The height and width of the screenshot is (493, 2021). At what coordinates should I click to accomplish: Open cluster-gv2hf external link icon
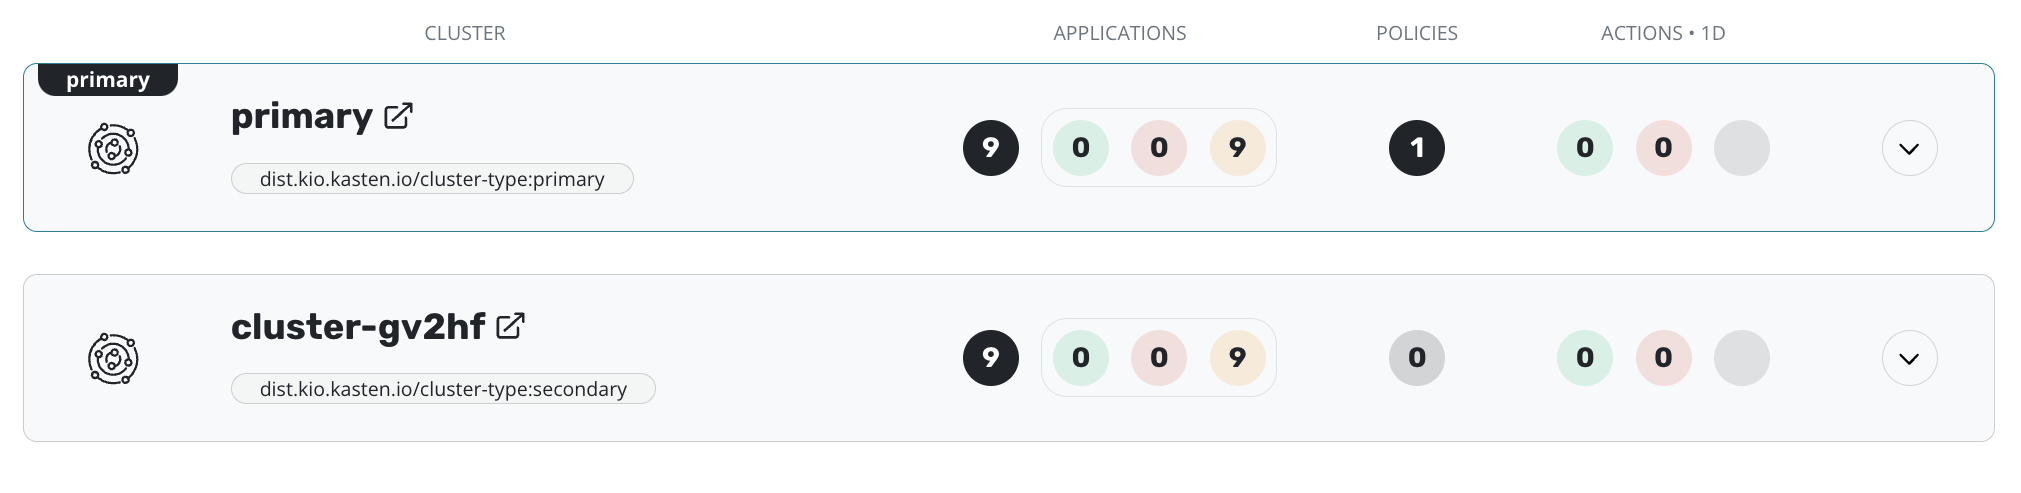click(x=510, y=327)
